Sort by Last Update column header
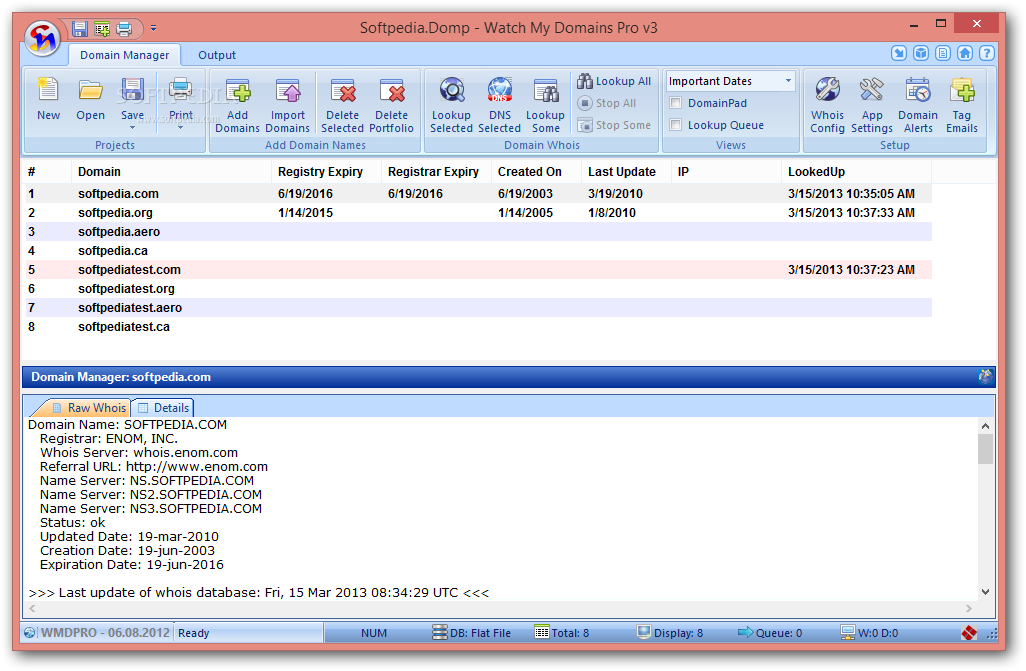The width and height of the screenshot is (1026, 671). coord(626,172)
